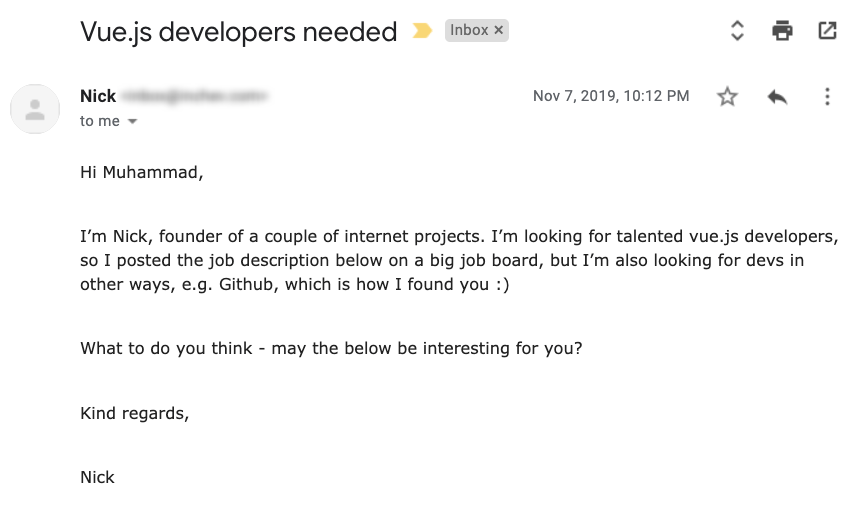Screen dimensions: 851x511
Task: Click the Nov 7, 2019 timestamp
Action: 611,96
